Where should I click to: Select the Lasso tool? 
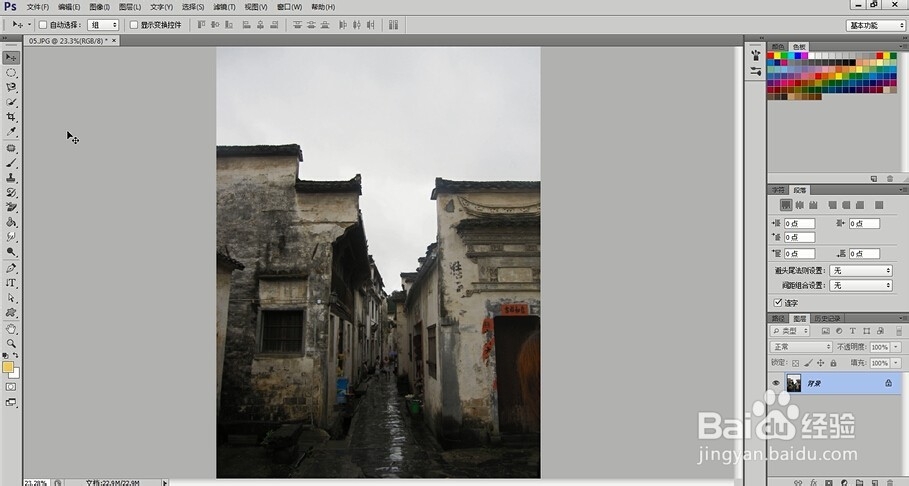tap(11, 88)
